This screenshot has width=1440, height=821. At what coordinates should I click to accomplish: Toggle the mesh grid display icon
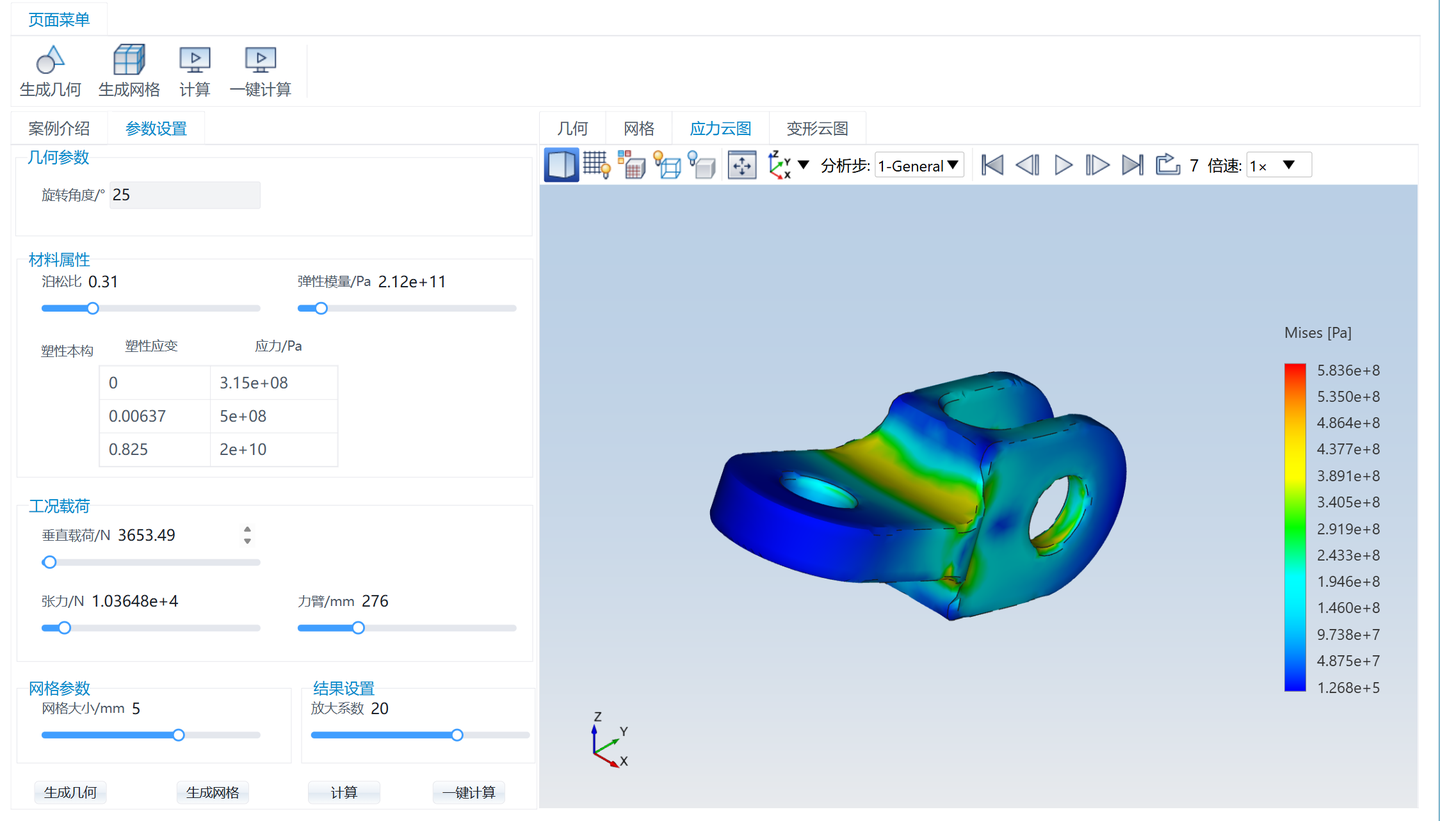[x=597, y=165]
